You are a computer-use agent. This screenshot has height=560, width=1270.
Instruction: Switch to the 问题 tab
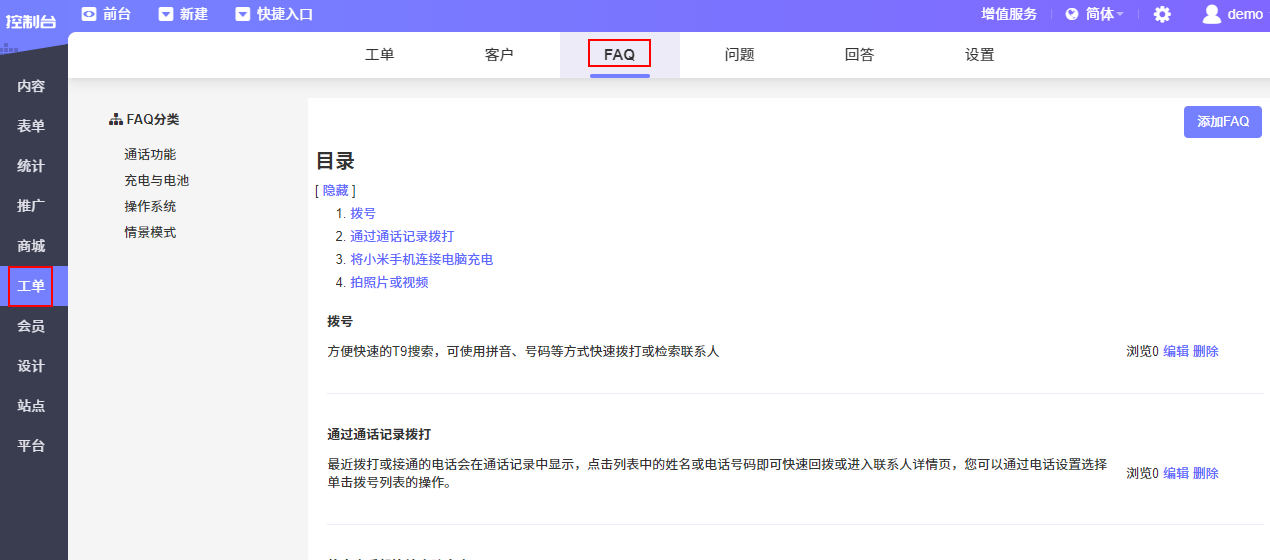pyautogui.click(x=739, y=55)
